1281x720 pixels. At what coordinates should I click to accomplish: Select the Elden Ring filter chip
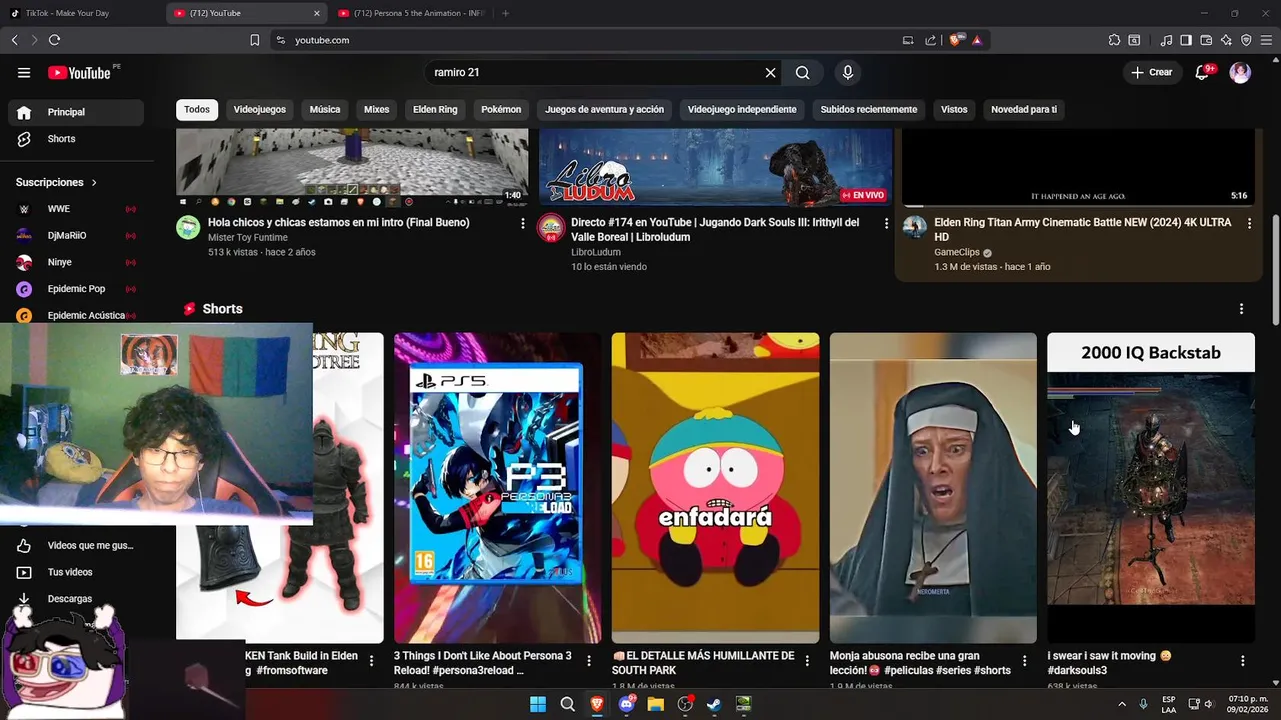coord(435,110)
